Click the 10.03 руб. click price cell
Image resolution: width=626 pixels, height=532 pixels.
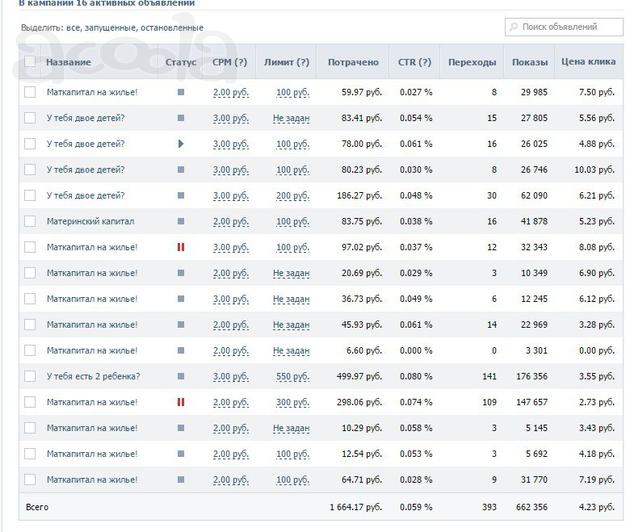[x=594, y=170]
